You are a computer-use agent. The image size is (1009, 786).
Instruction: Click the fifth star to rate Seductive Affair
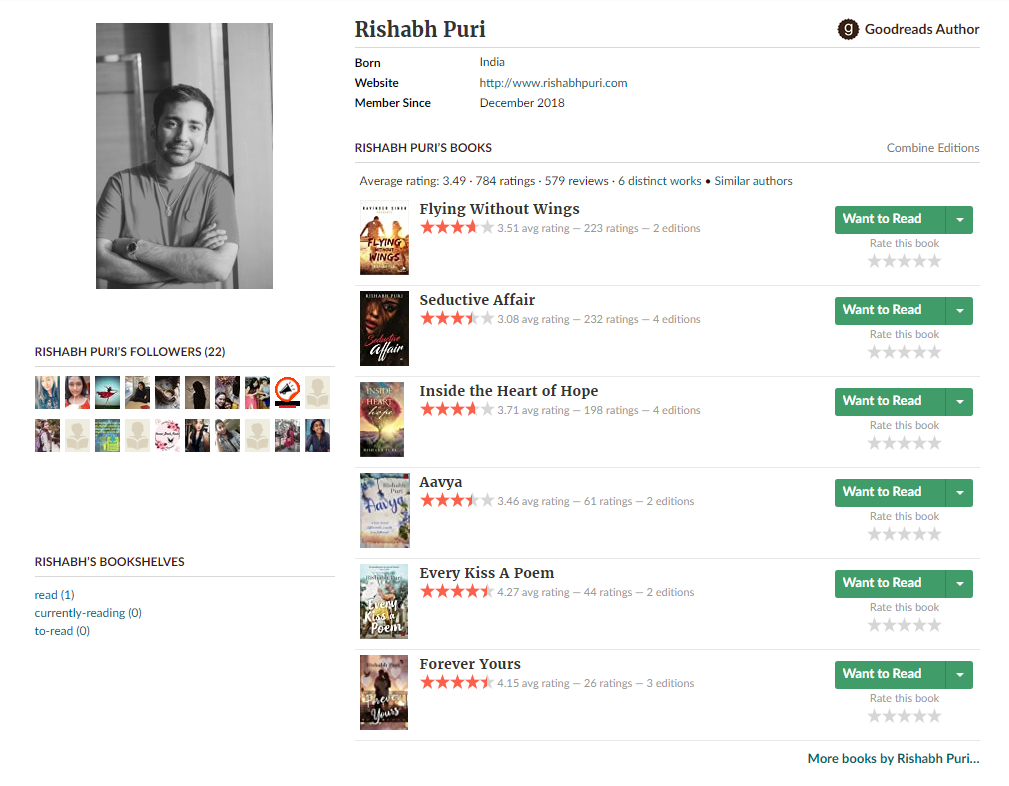(934, 351)
